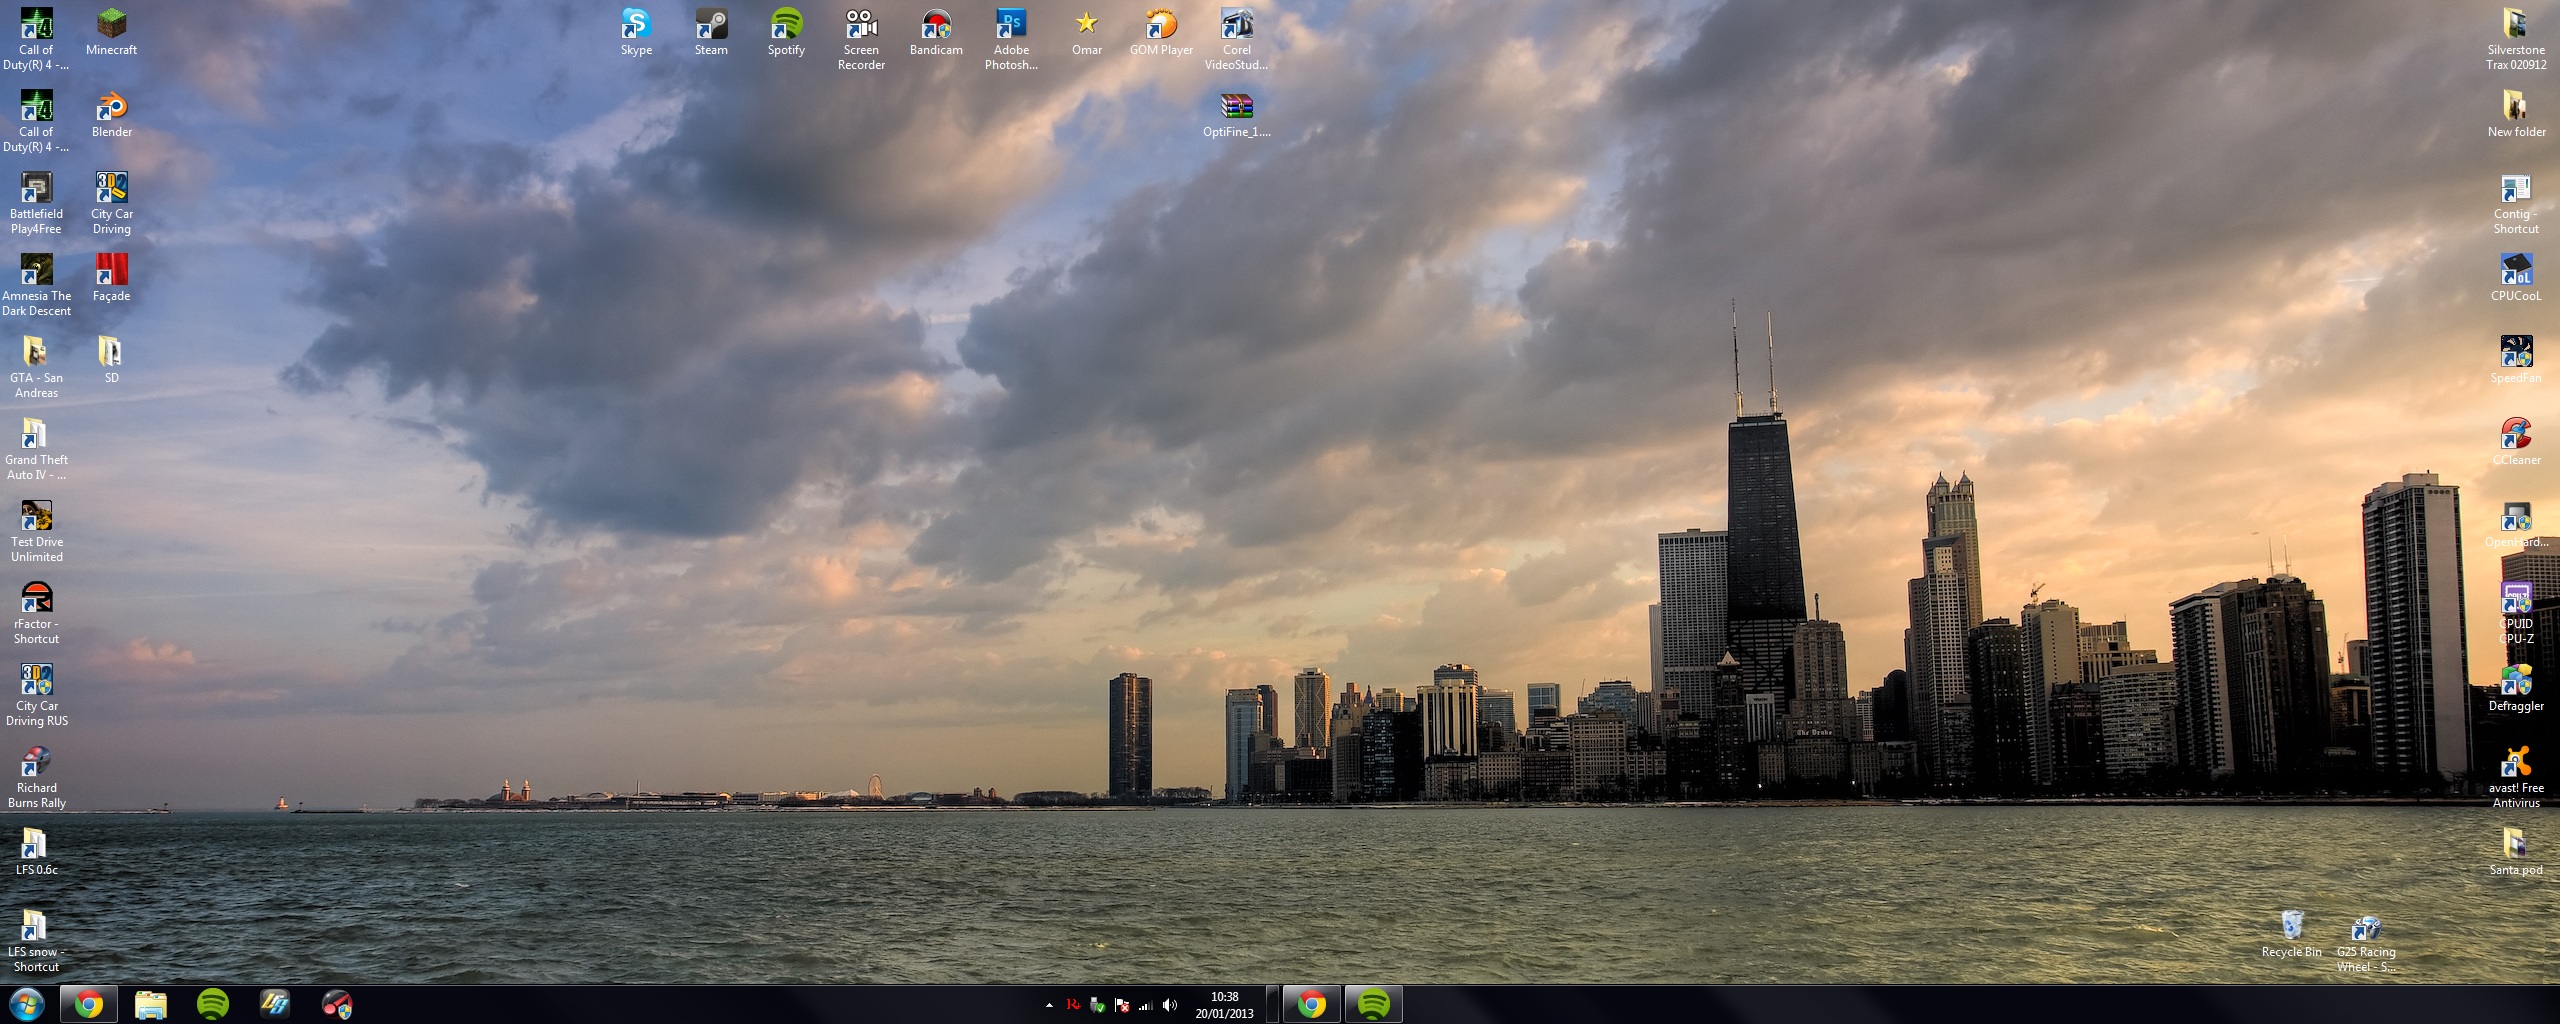Select the Test Drive Unlimited icon

click(36, 531)
